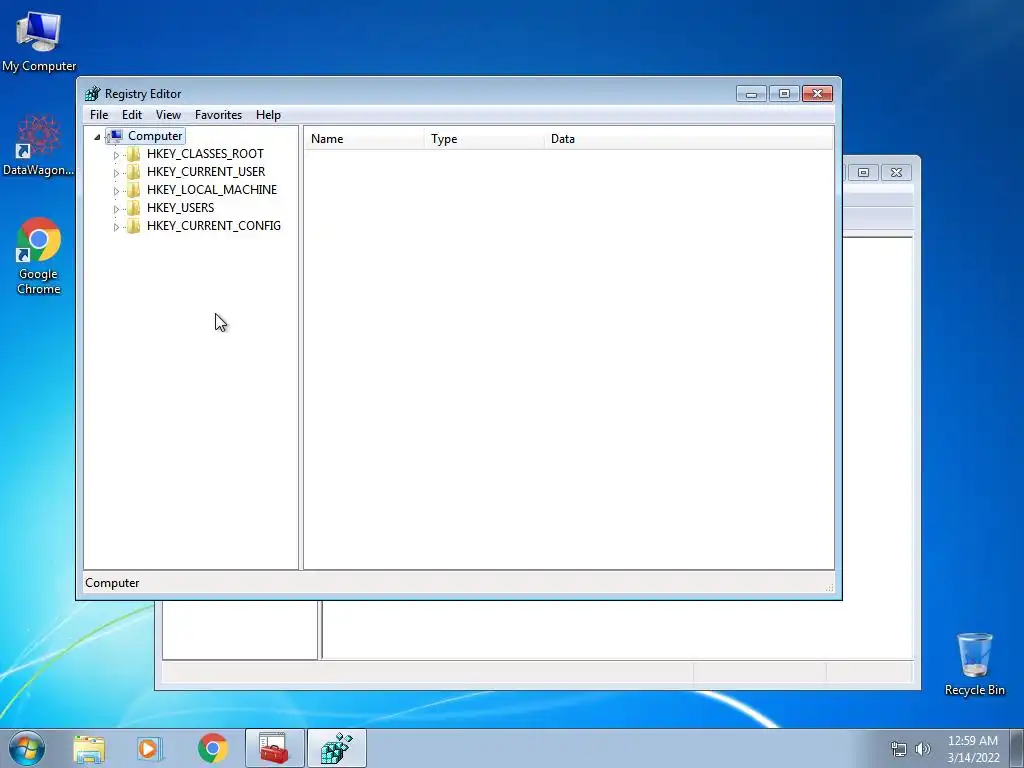Open the File menu in Registry Editor
The width and height of the screenshot is (1024, 768).
click(x=99, y=115)
